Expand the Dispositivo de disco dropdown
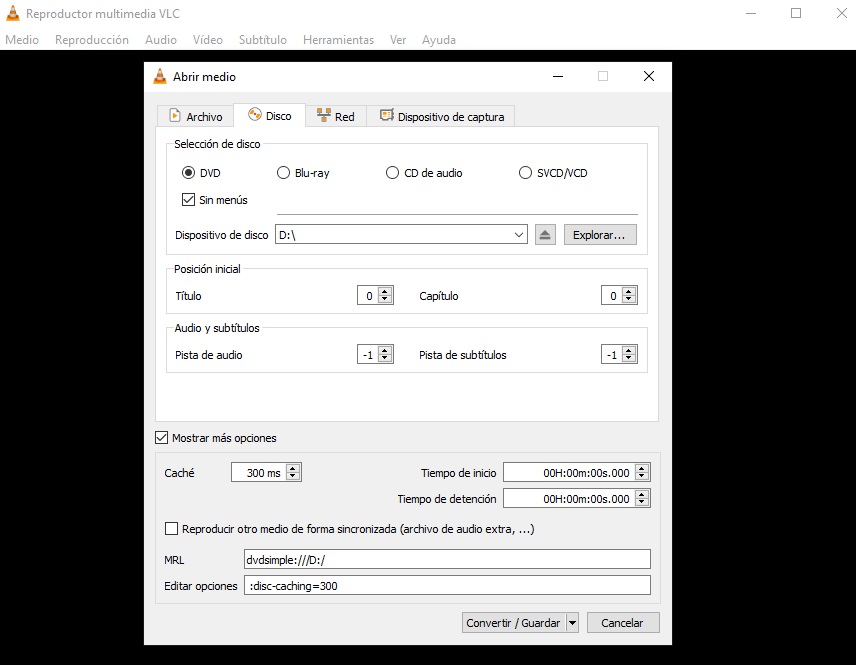This screenshot has width=856, height=665. pyautogui.click(x=518, y=235)
